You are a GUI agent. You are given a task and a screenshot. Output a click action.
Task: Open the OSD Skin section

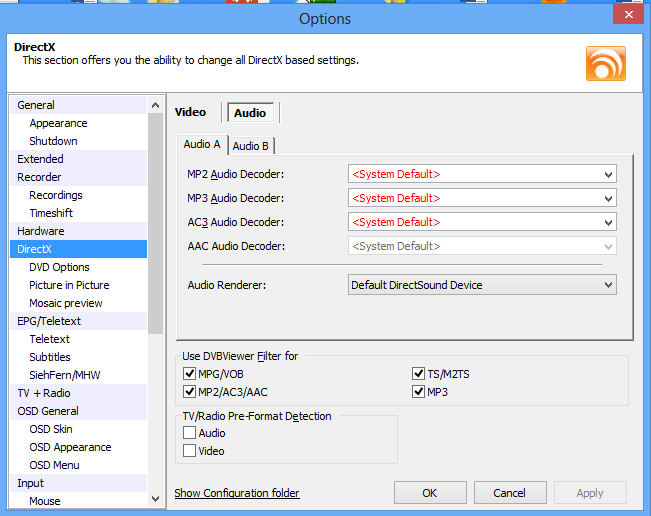[x=78, y=429]
